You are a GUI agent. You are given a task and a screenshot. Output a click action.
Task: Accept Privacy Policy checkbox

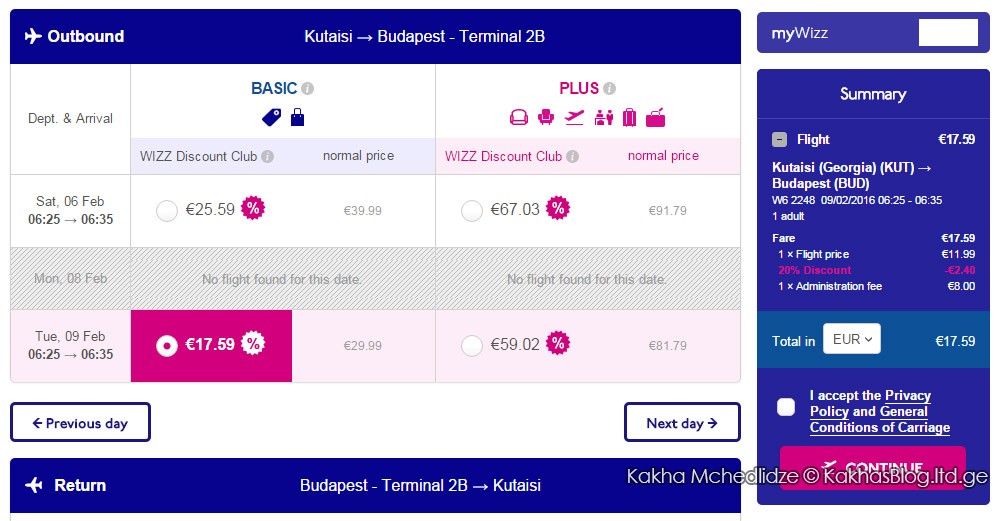[786, 407]
